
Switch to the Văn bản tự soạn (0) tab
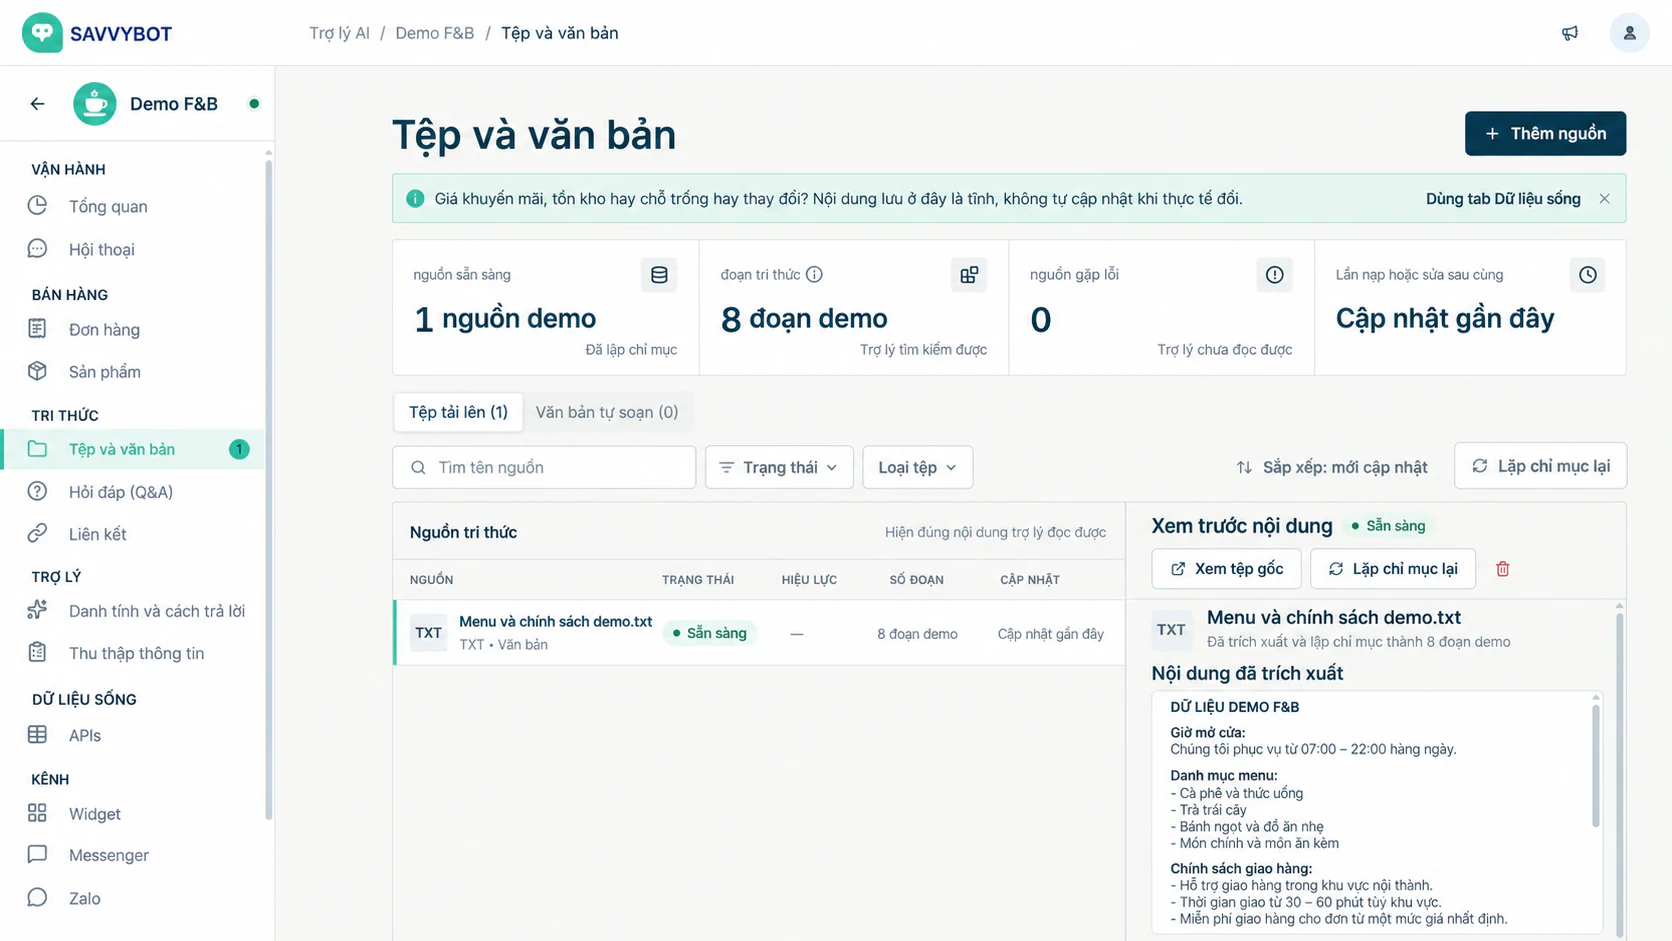coord(607,412)
